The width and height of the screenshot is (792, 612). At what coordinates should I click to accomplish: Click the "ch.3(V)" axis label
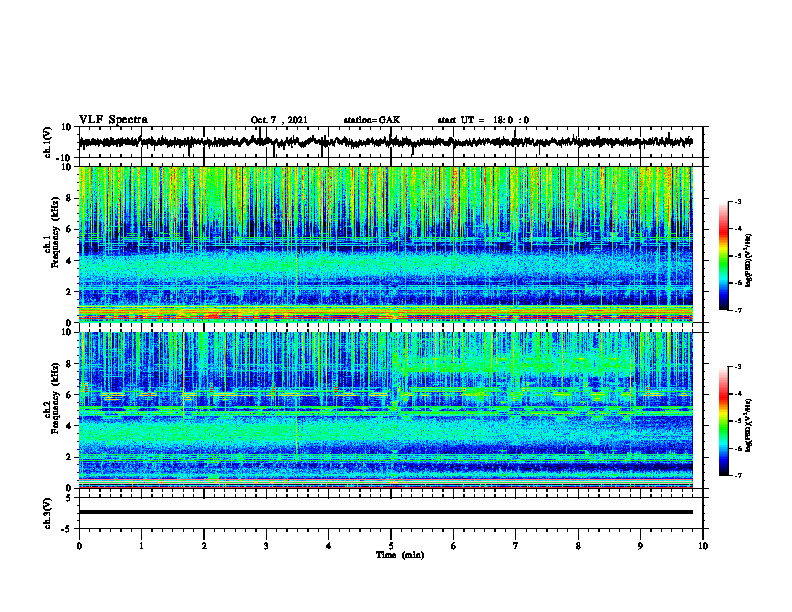(48, 513)
